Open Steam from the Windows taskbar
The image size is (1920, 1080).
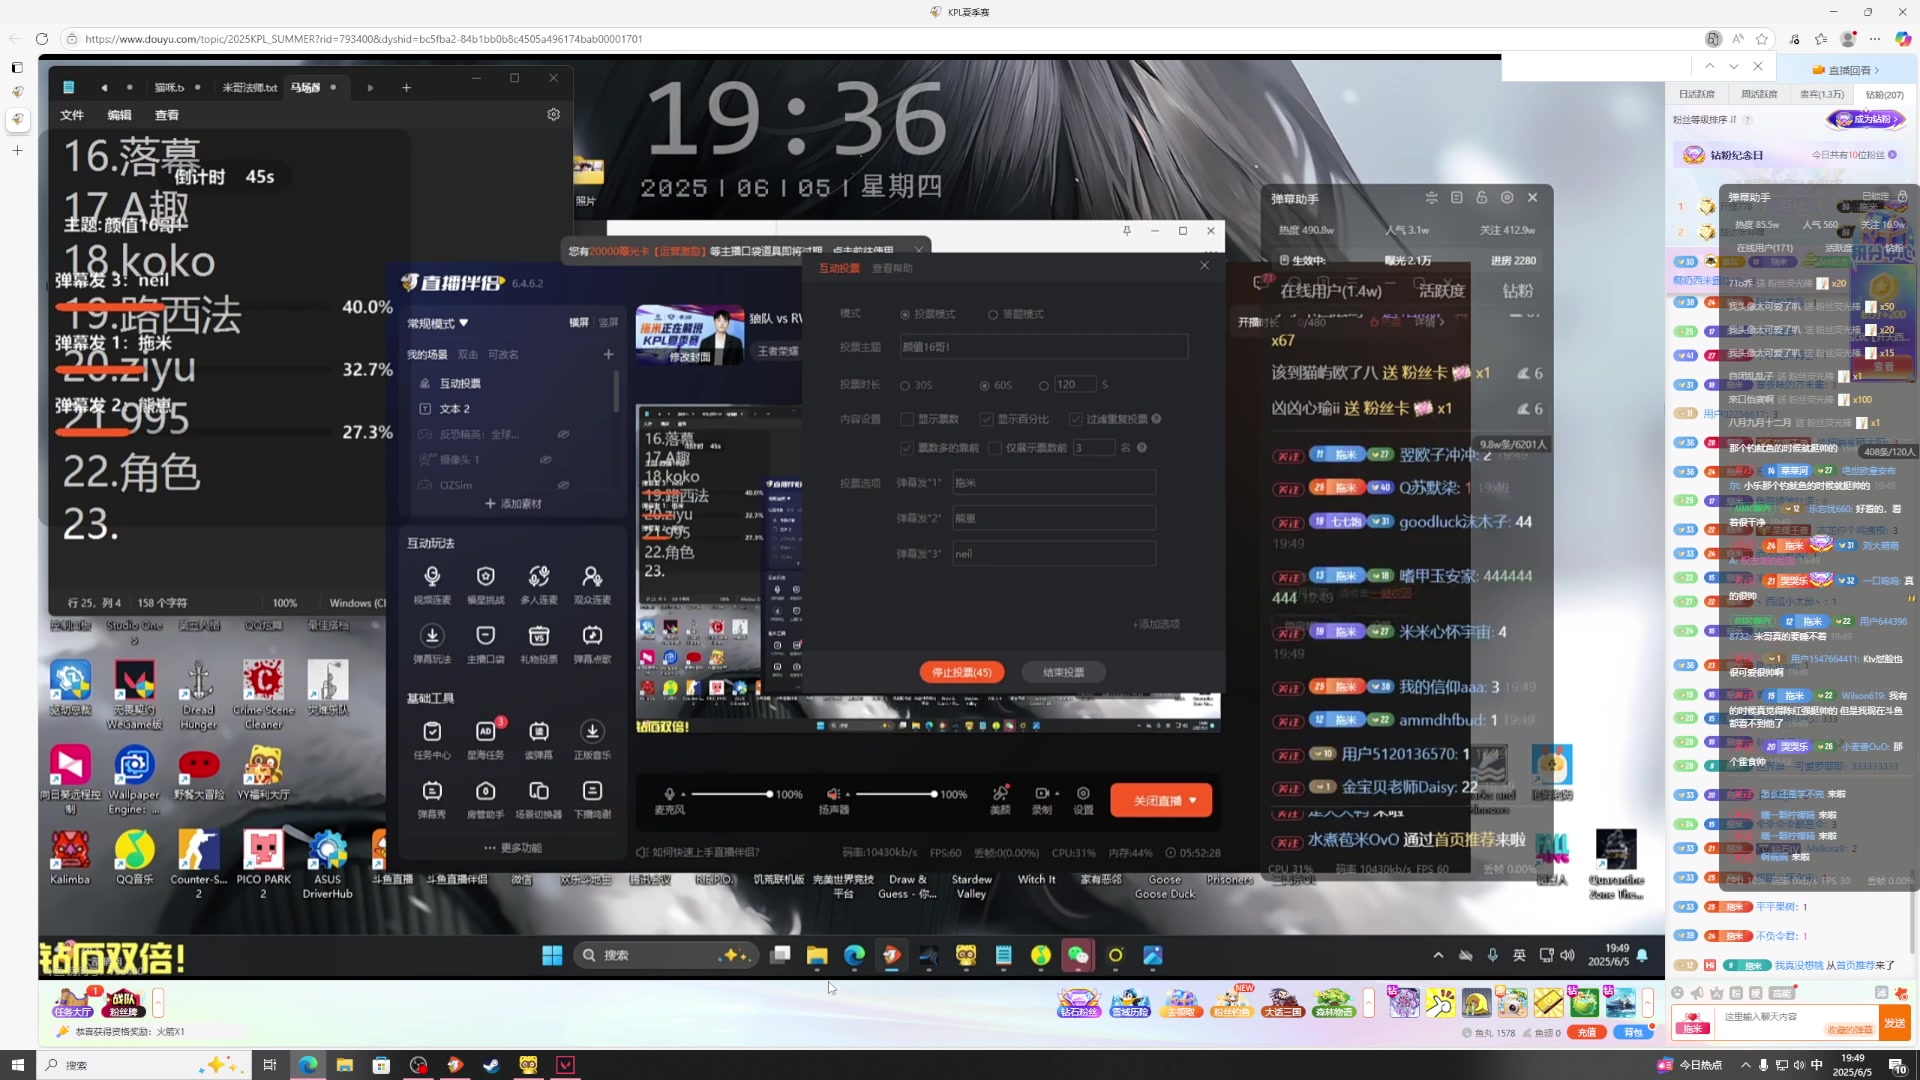491,1065
